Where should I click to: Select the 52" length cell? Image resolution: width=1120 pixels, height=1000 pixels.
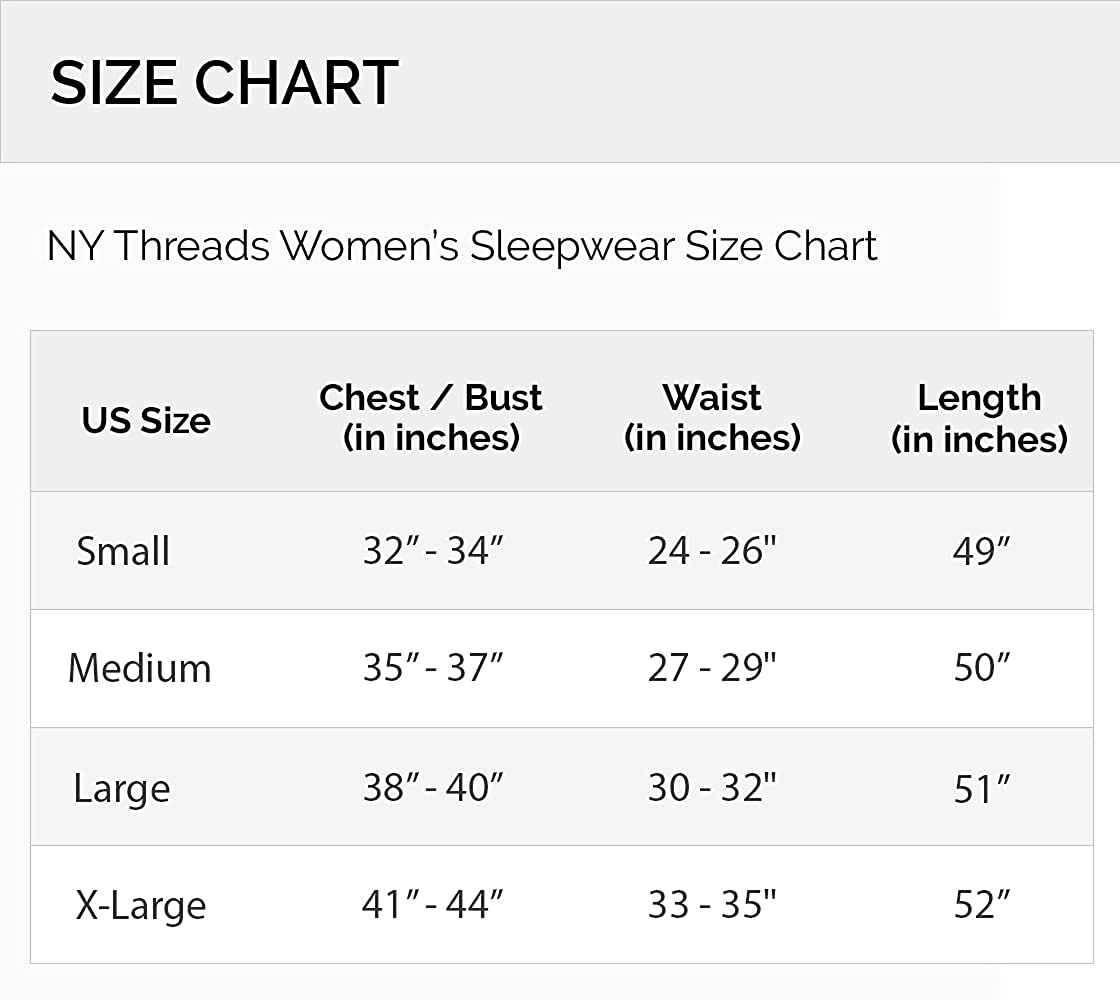click(x=981, y=906)
